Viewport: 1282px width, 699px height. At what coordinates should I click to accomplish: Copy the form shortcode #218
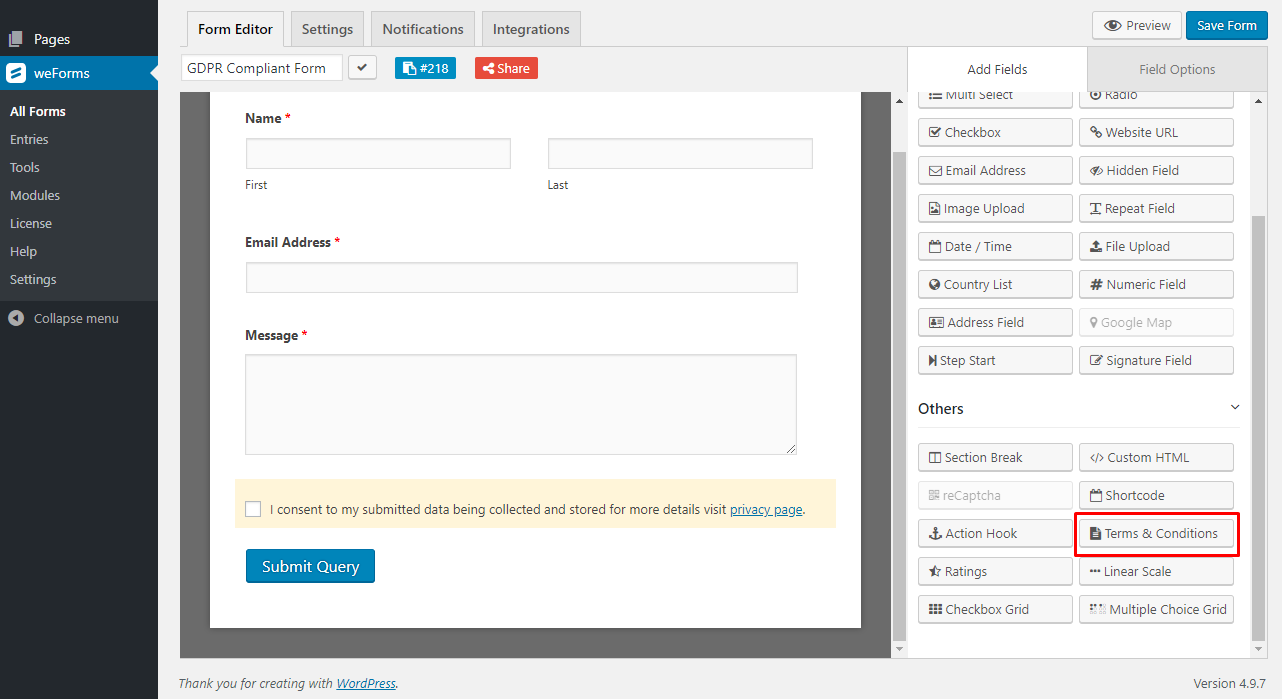pos(425,68)
